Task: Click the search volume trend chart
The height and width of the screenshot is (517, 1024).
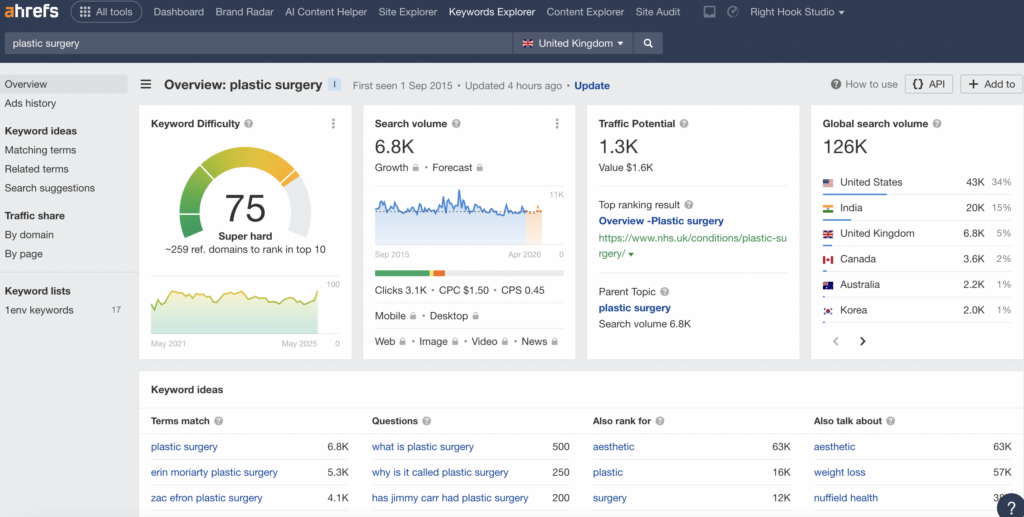Action: coord(459,217)
